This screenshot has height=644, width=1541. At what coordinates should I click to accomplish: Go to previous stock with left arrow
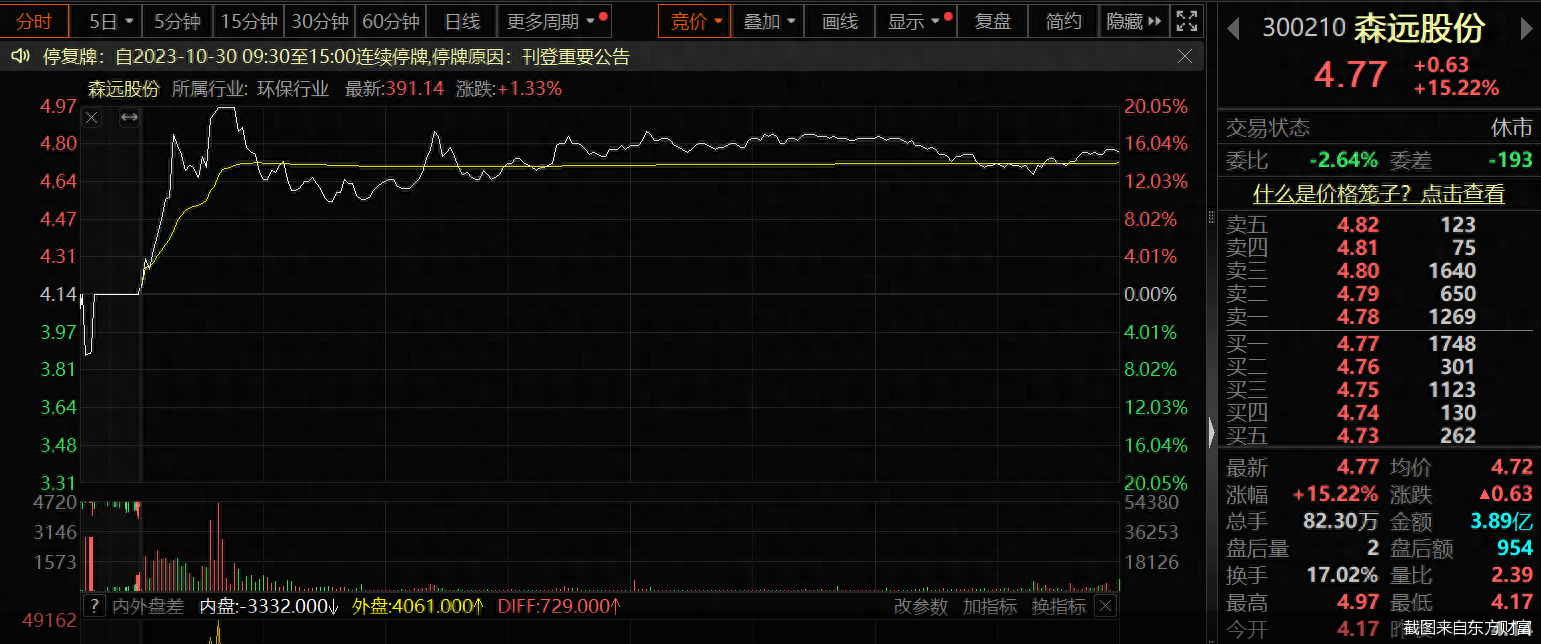tap(1233, 29)
